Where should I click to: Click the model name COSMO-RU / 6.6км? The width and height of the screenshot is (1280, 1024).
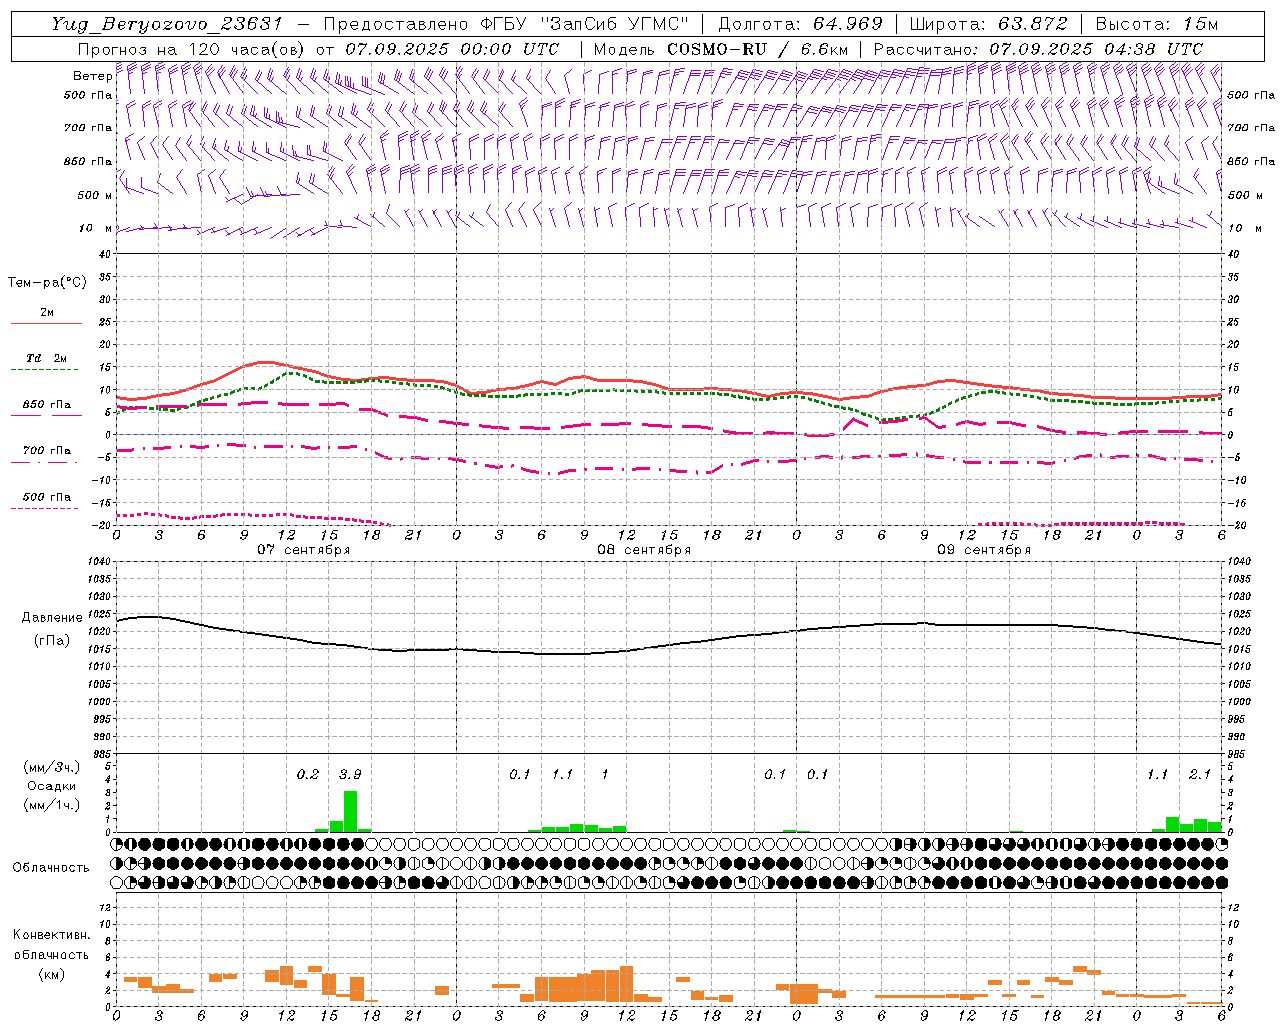coord(757,48)
